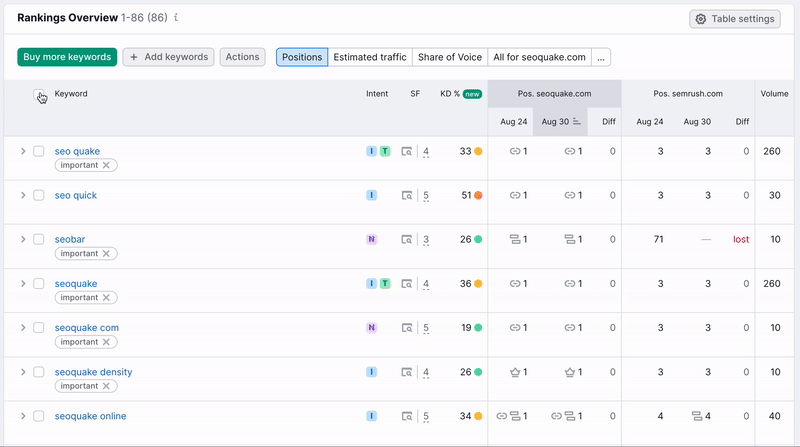Click KD difficulty dot for seo quick

coord(478,195)
